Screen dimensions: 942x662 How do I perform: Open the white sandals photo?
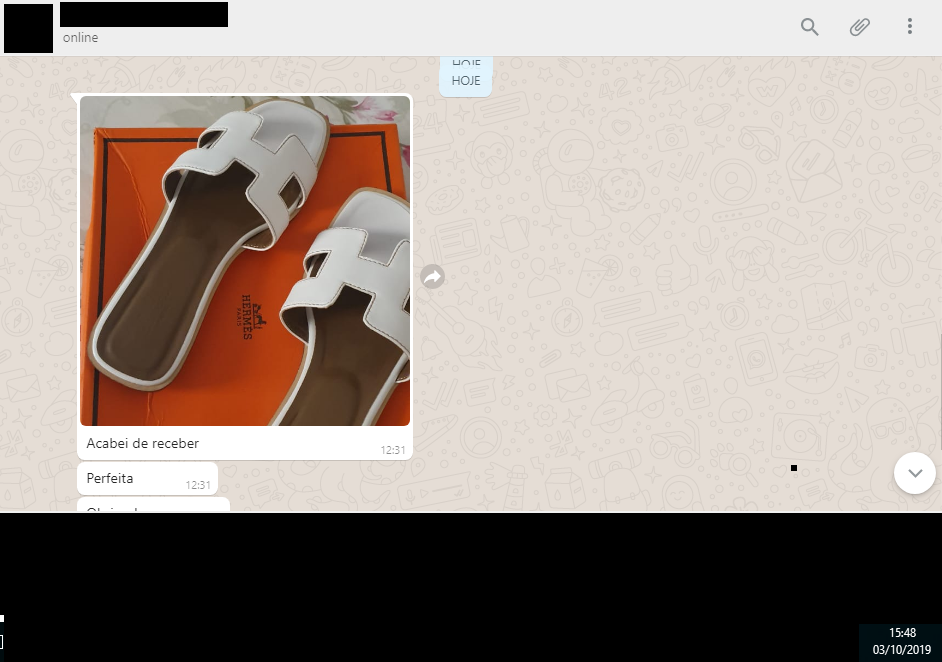(x=245, y=261)
